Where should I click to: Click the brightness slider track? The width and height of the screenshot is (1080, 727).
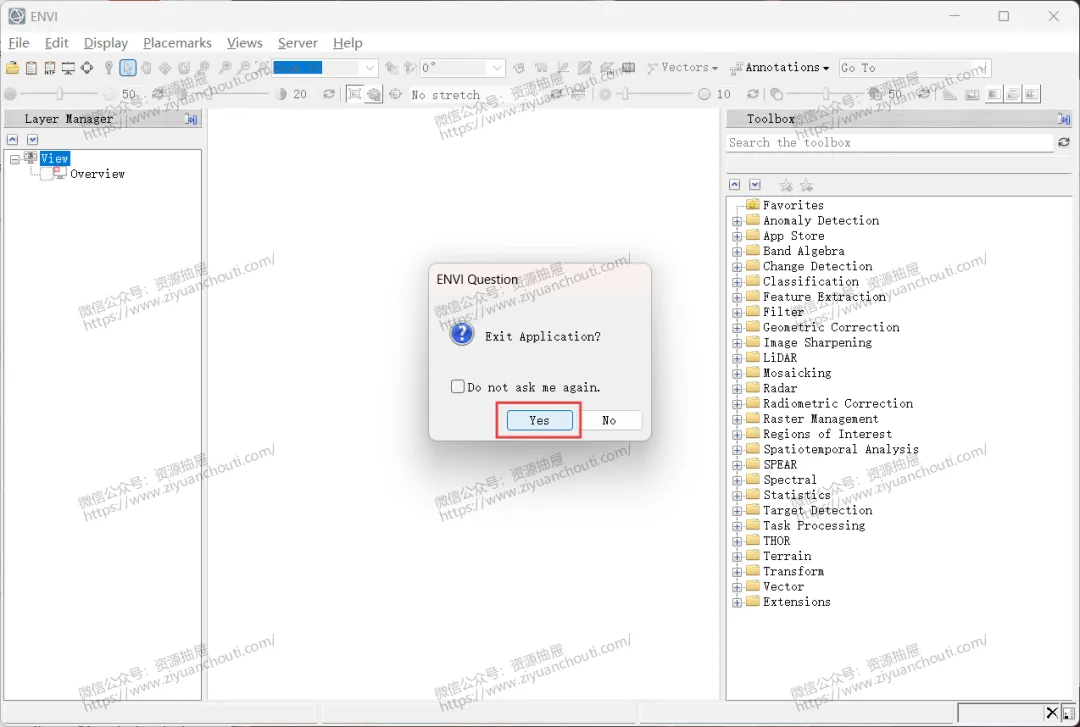pyautogui.click(x=59, y=94)
